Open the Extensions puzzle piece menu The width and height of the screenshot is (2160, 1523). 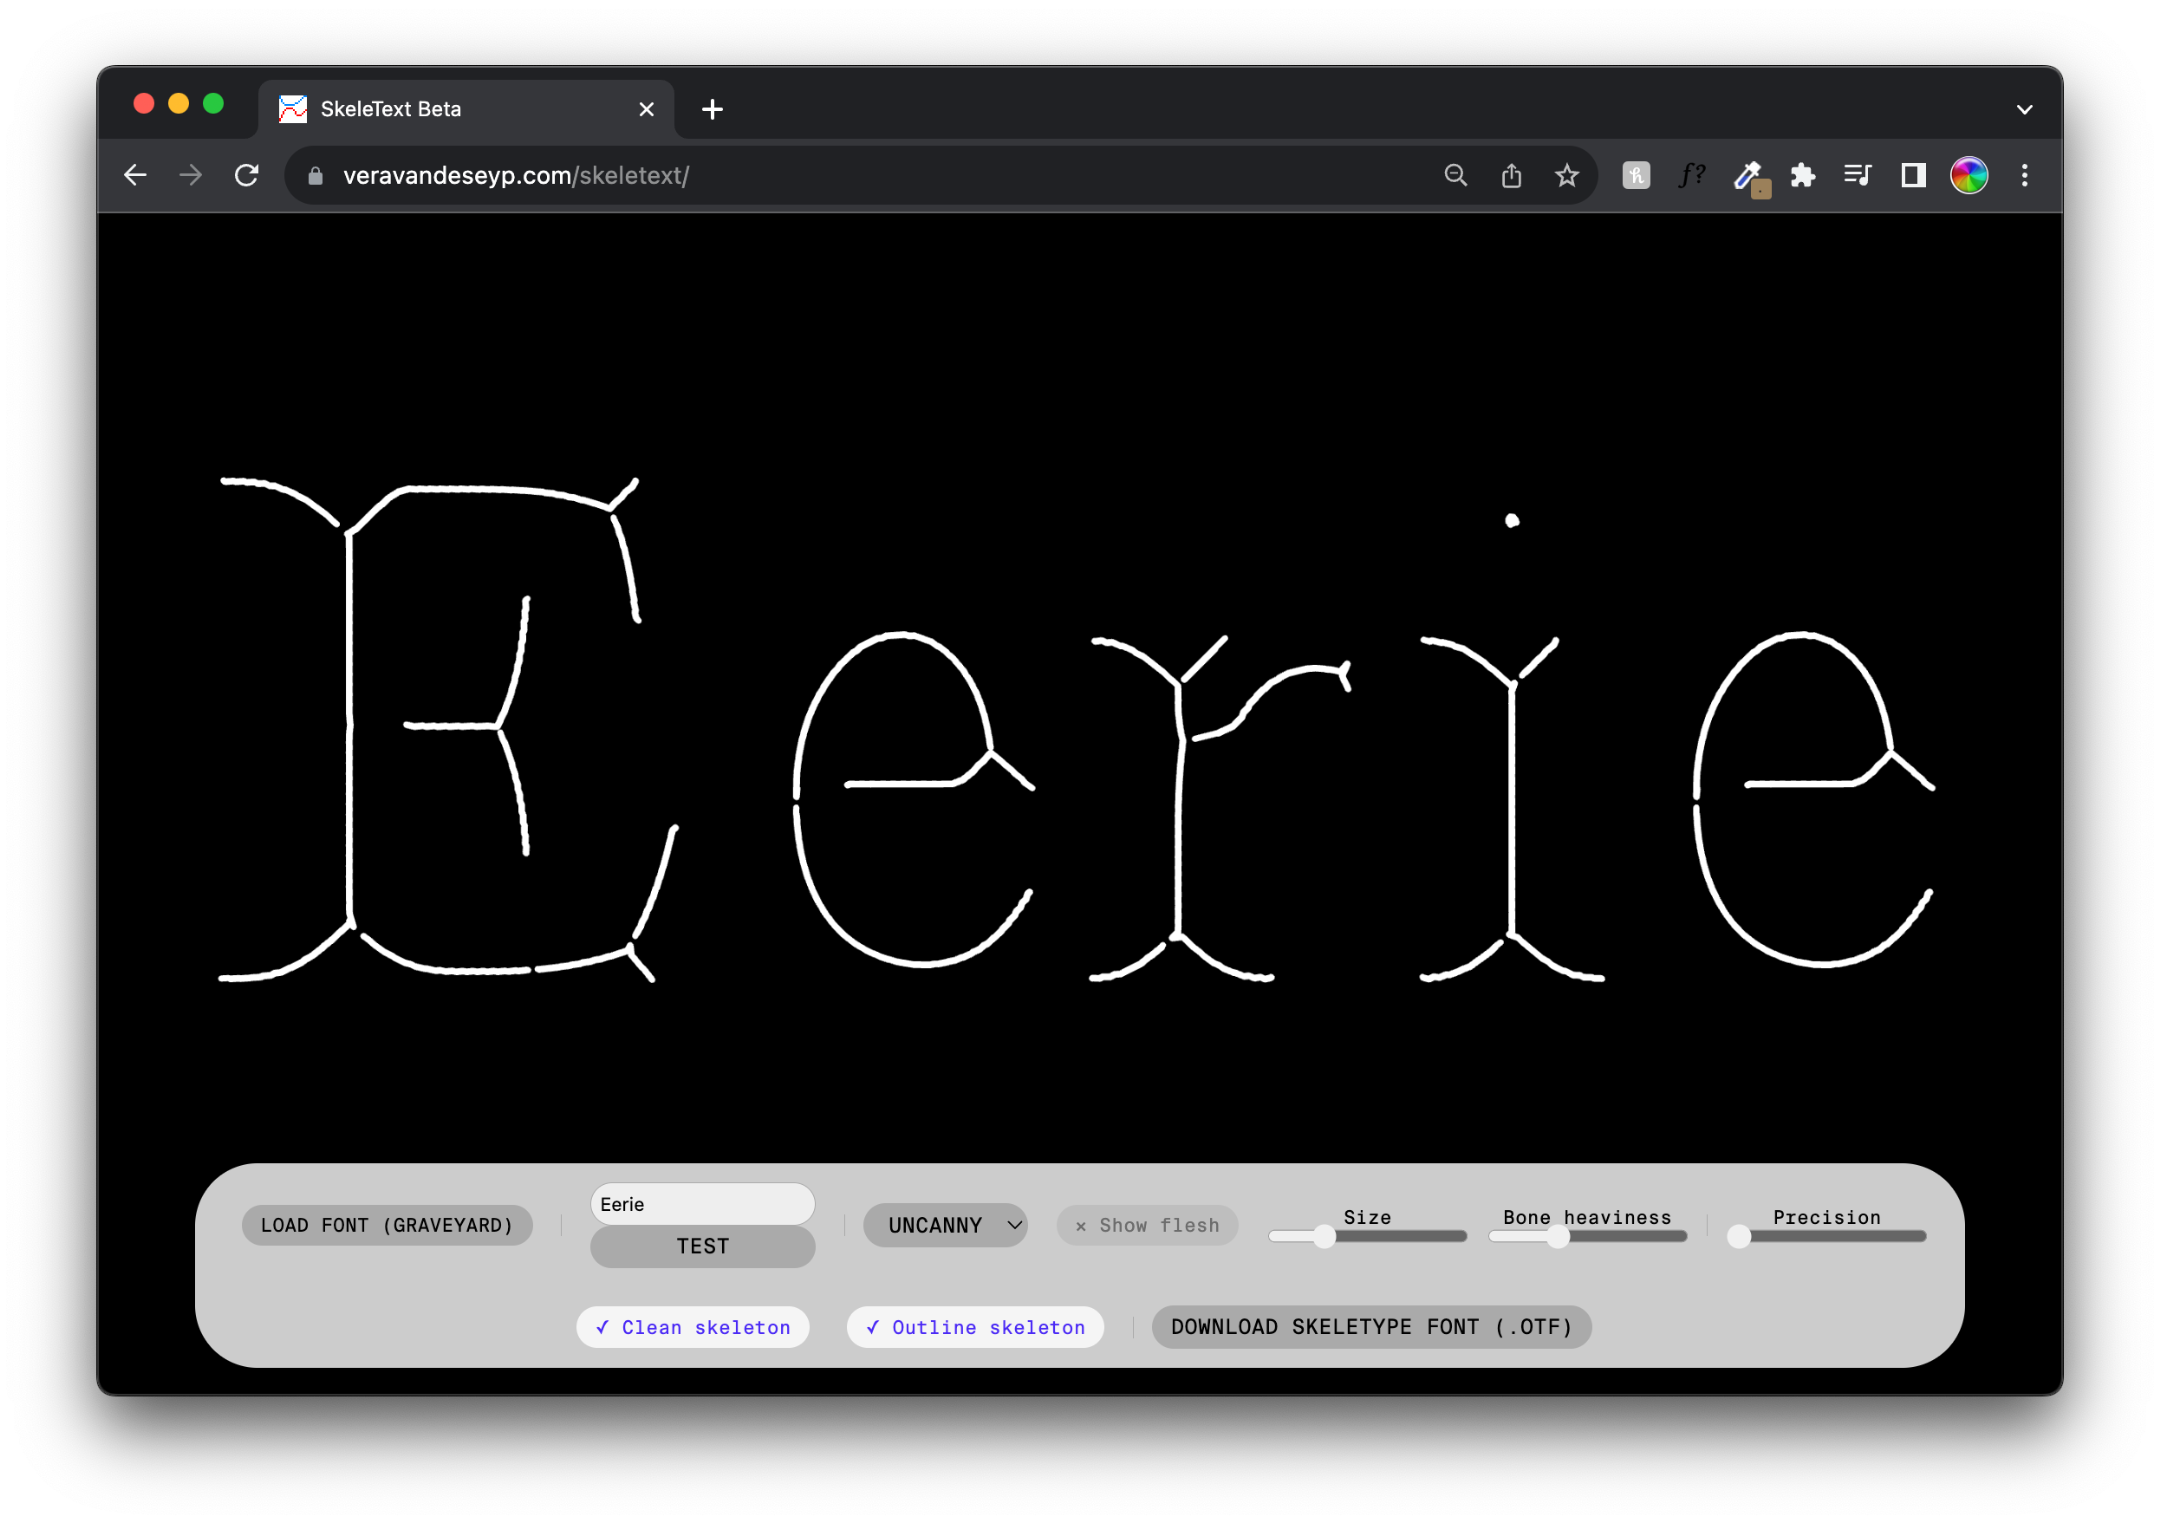point(1802,176)
